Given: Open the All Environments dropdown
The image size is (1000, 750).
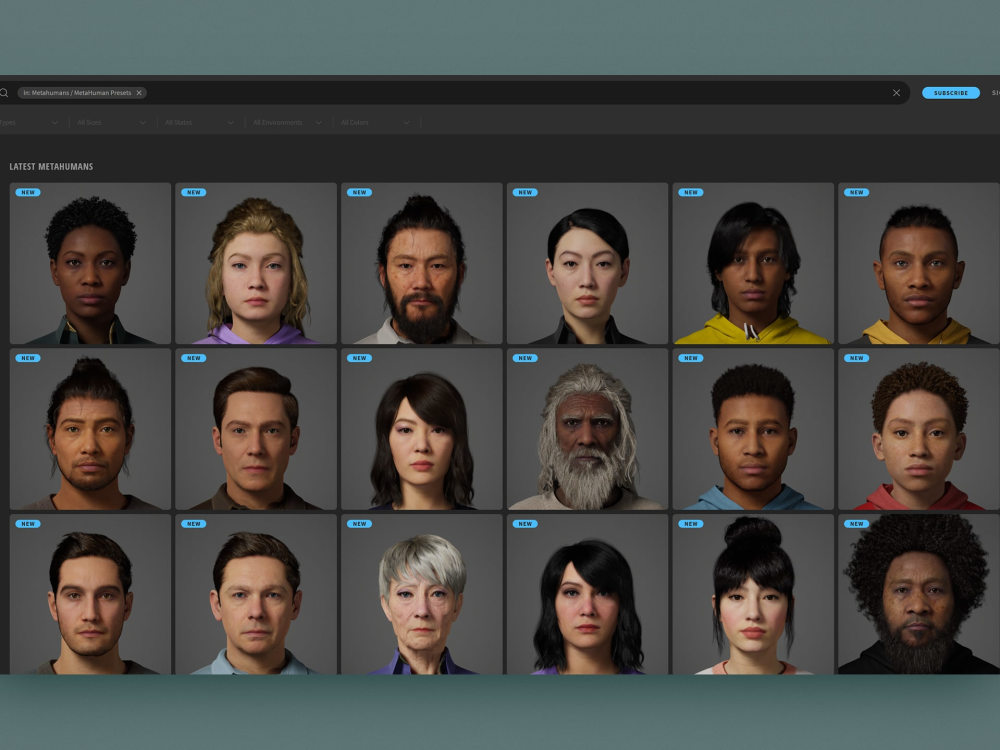Looking at the screenshot, I should (x=287, y=122).
